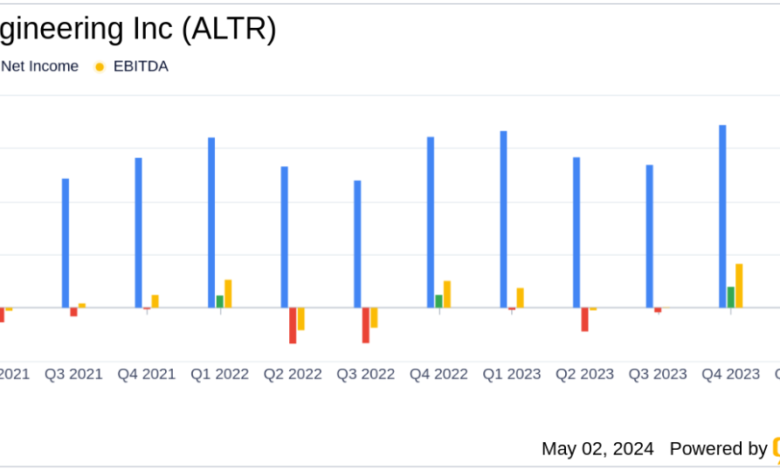Select the Q4 2021 axis label

[147, 374]
